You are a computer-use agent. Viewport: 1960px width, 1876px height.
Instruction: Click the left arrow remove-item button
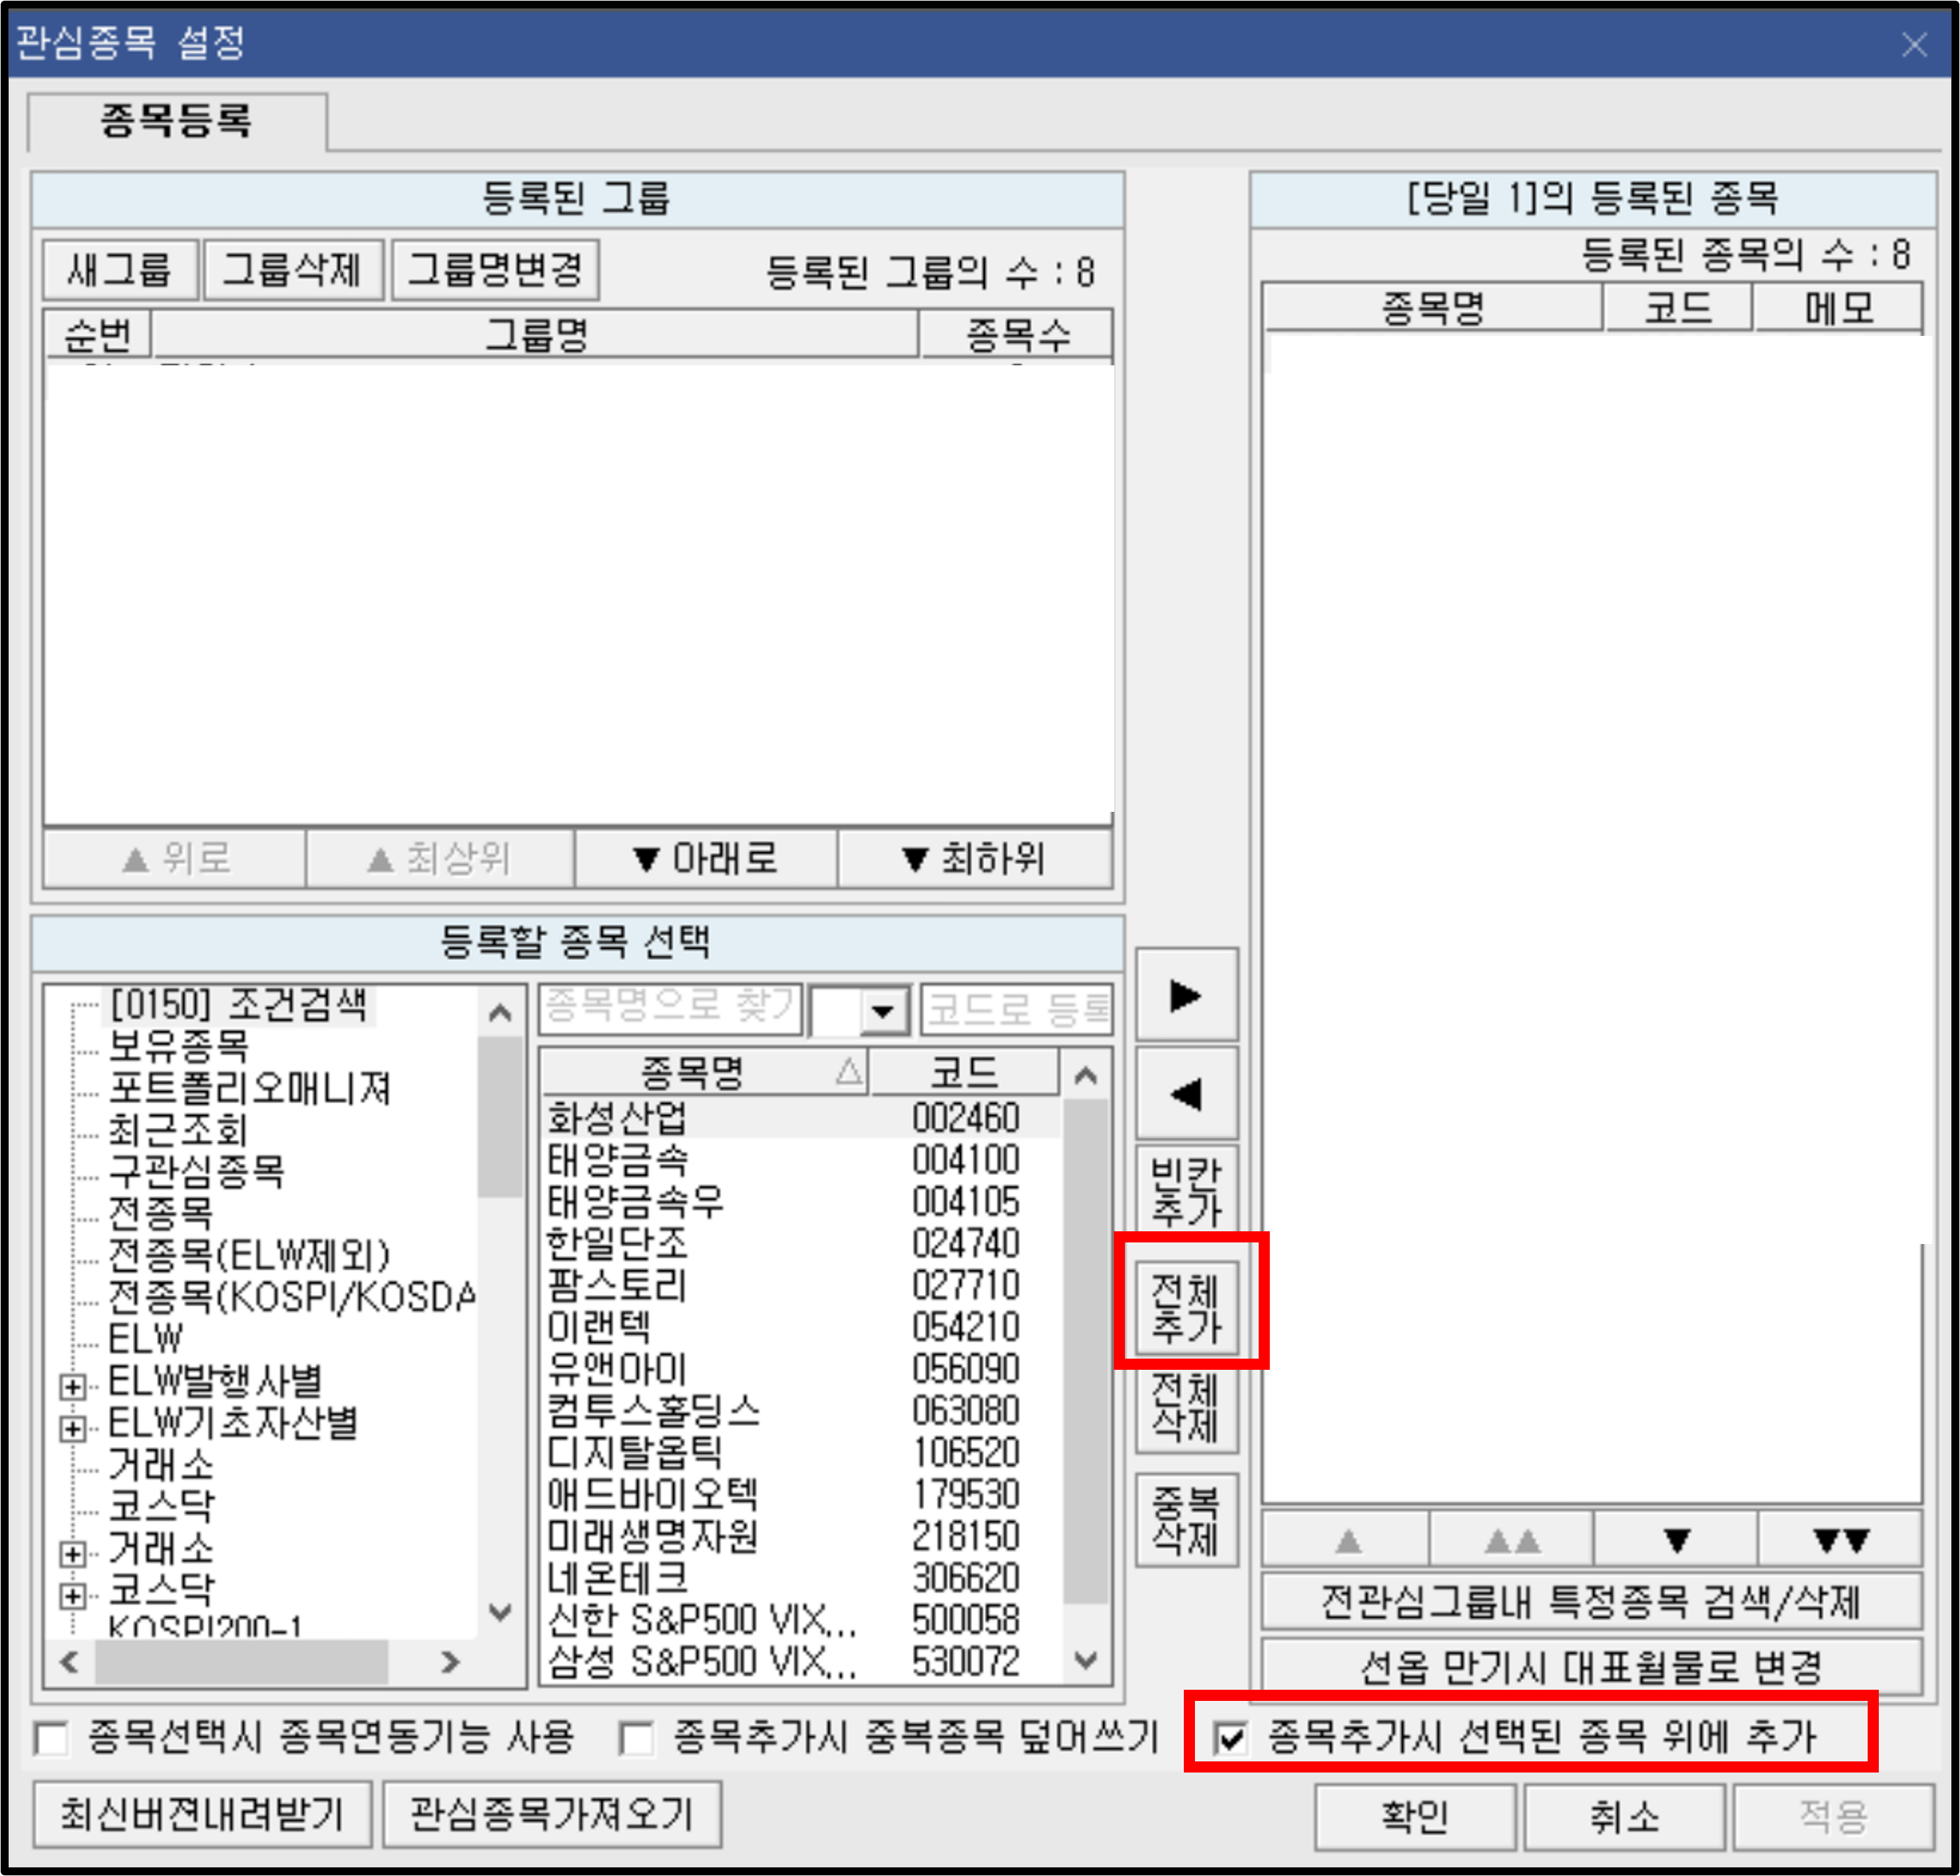pyautogui.click(x=1186, y=1093)
